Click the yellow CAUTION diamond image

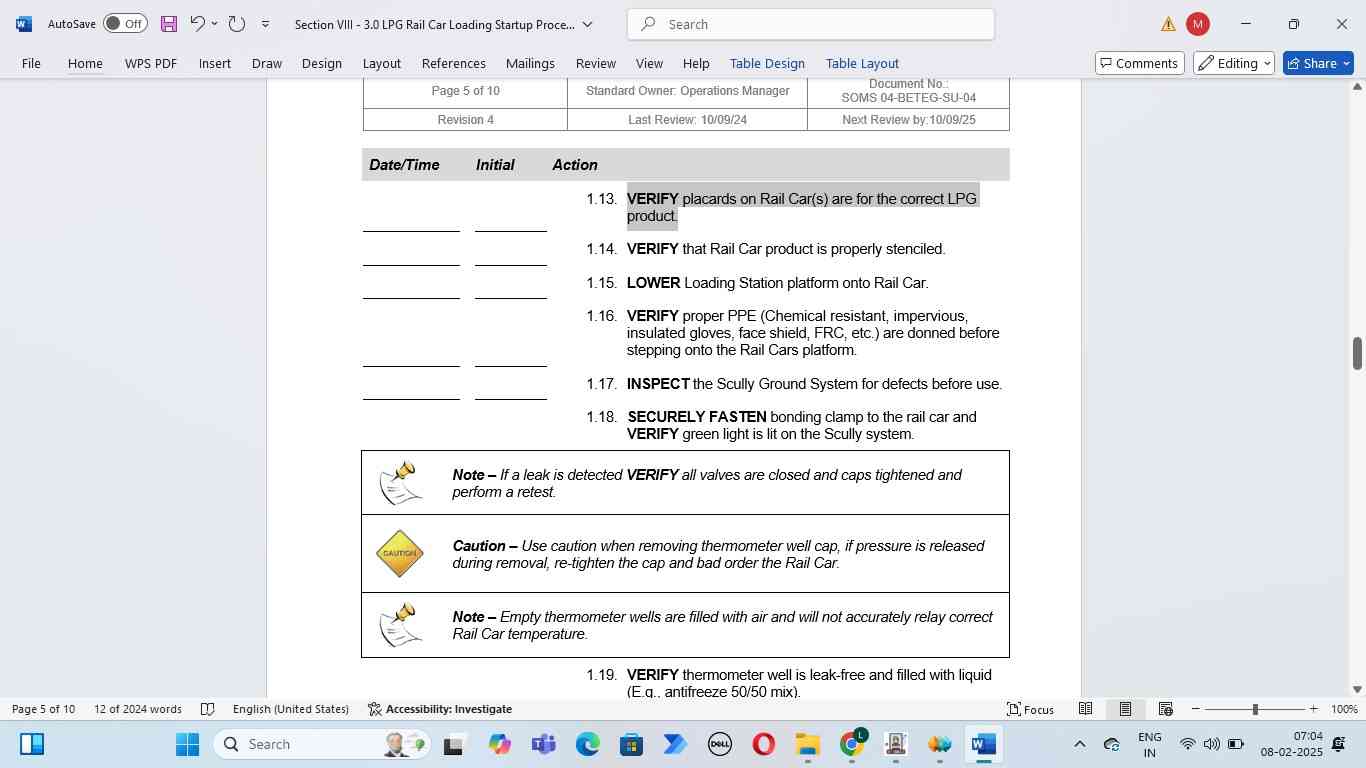(399, 554)
